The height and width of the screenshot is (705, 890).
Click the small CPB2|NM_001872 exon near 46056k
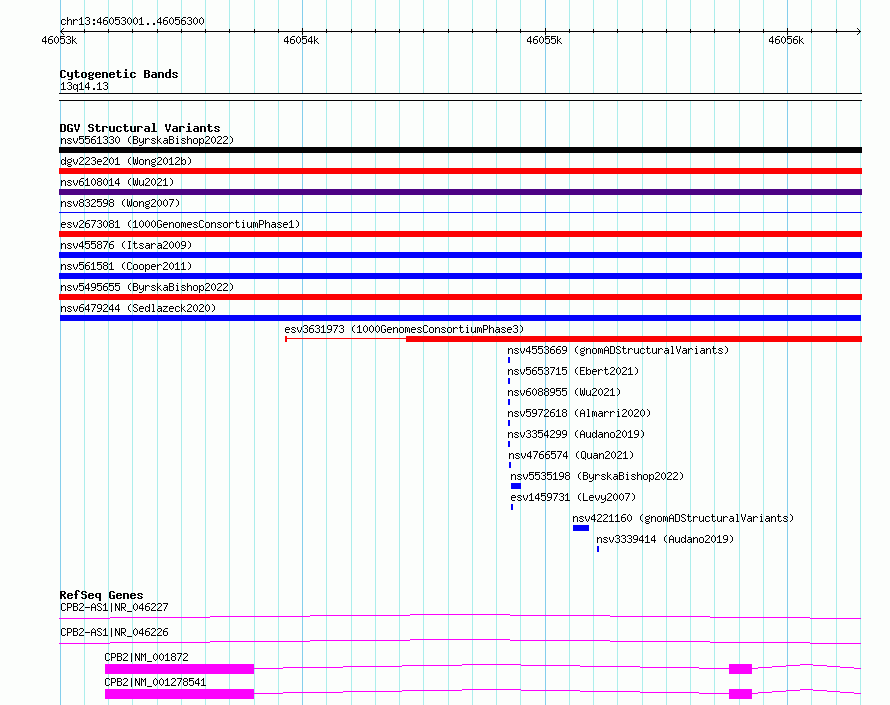(740, 669)
